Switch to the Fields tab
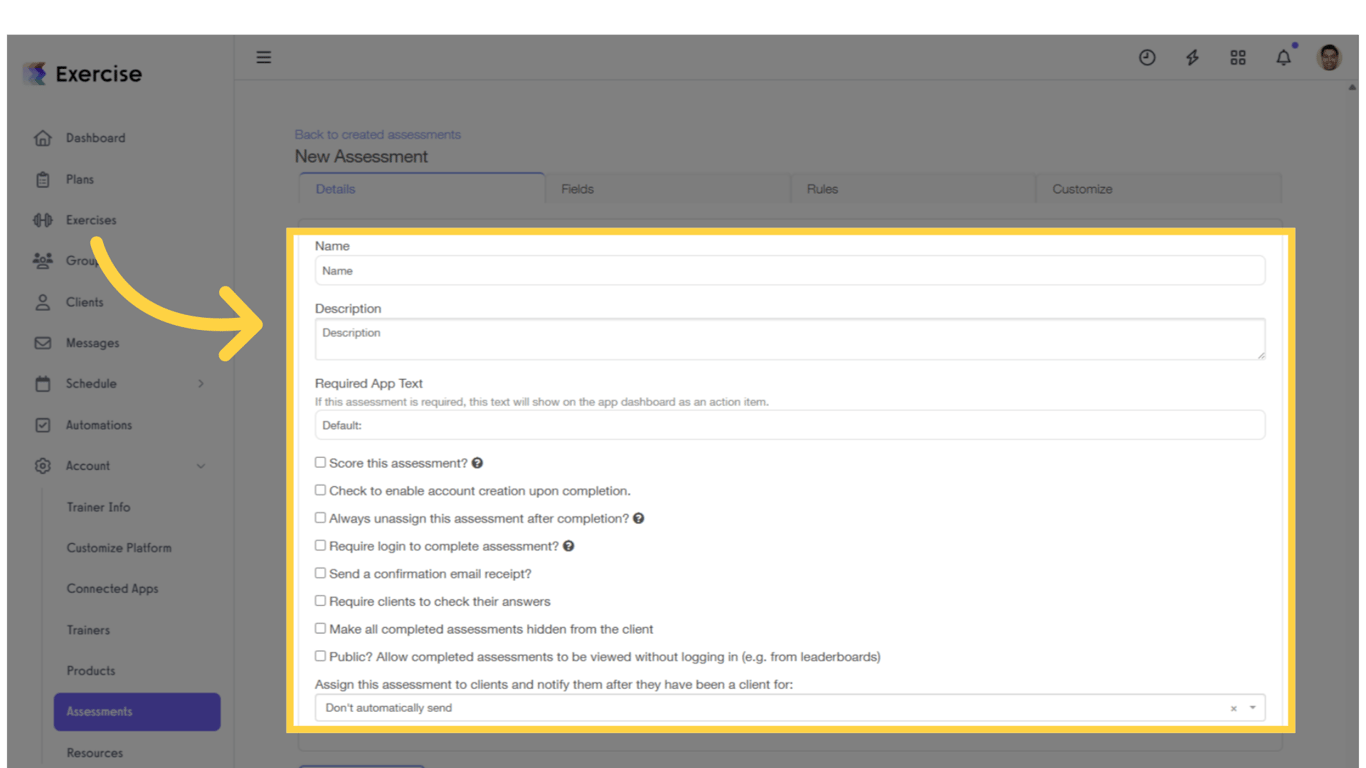The height and width of the screenshot is (768, 1366). click(x=577, y=188)
